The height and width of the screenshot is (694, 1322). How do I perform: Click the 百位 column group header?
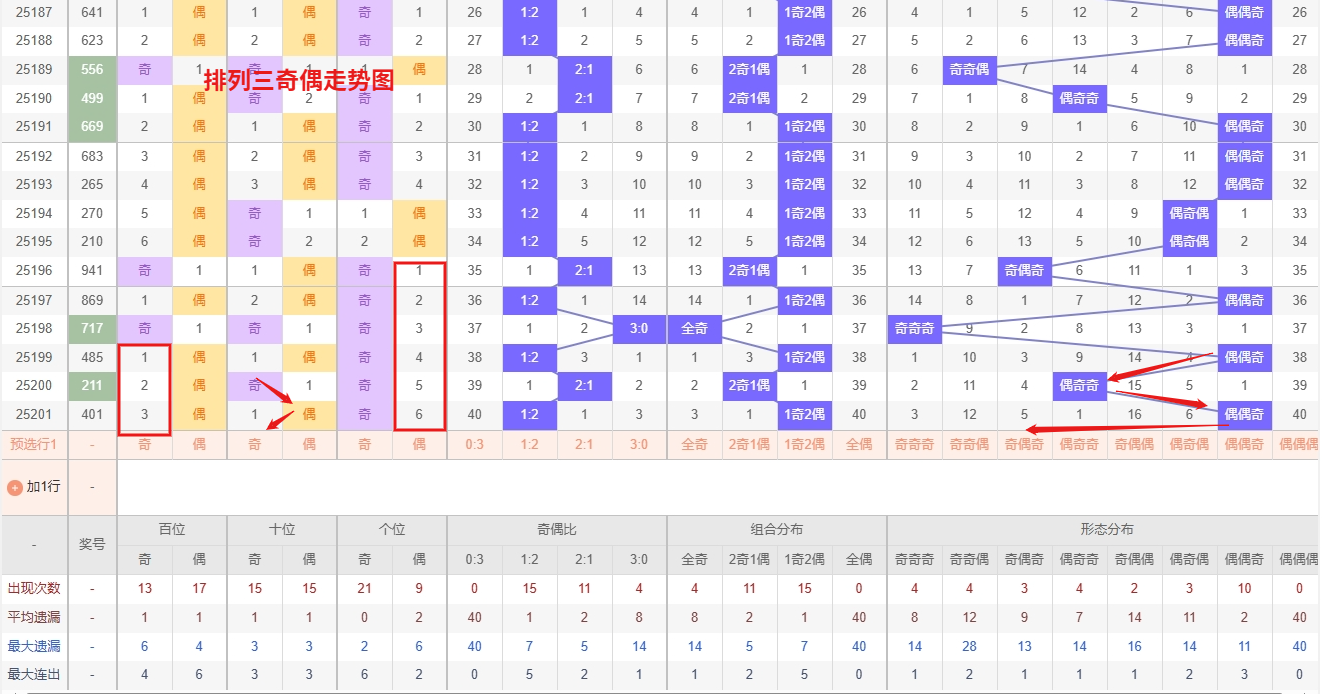coord(172,530)
